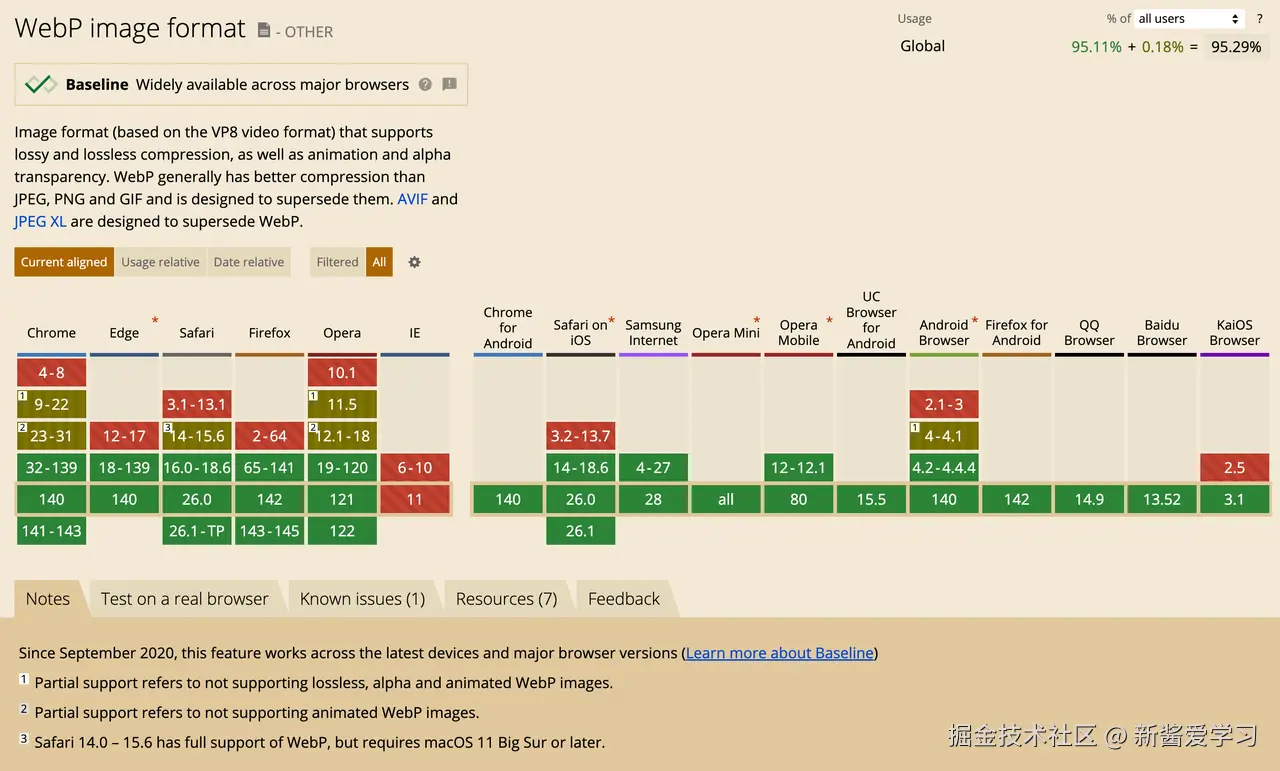
Task: Click Android Browser 2.1-3 cell
Action: tap(944, 404)
